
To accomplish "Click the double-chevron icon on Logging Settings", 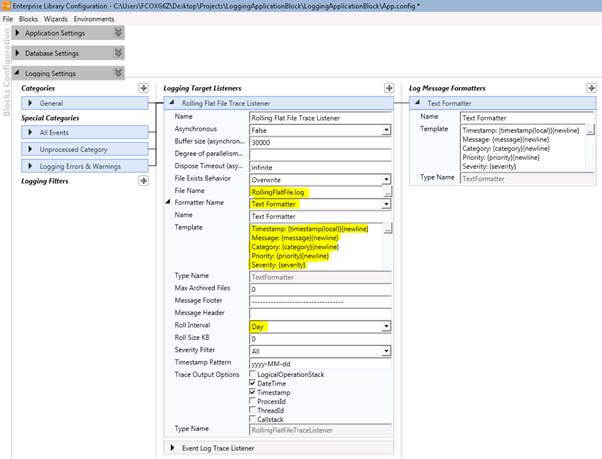I will [118, 73].
